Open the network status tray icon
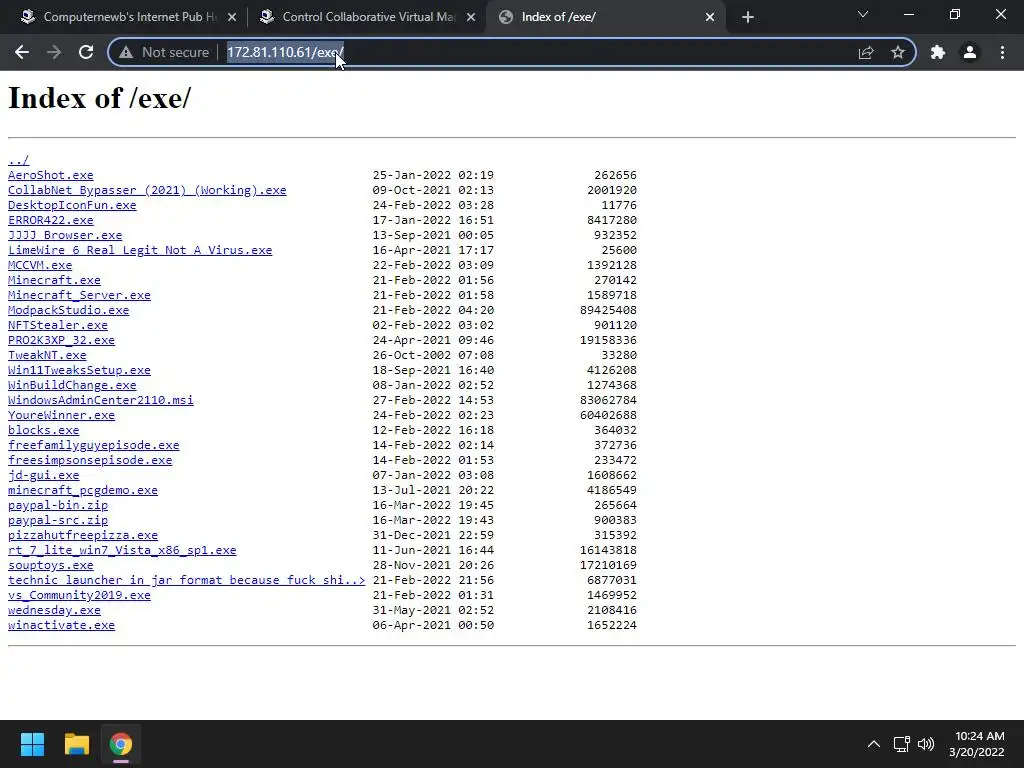This screenshot has height=768, width=1024. [x=902, y=744]
